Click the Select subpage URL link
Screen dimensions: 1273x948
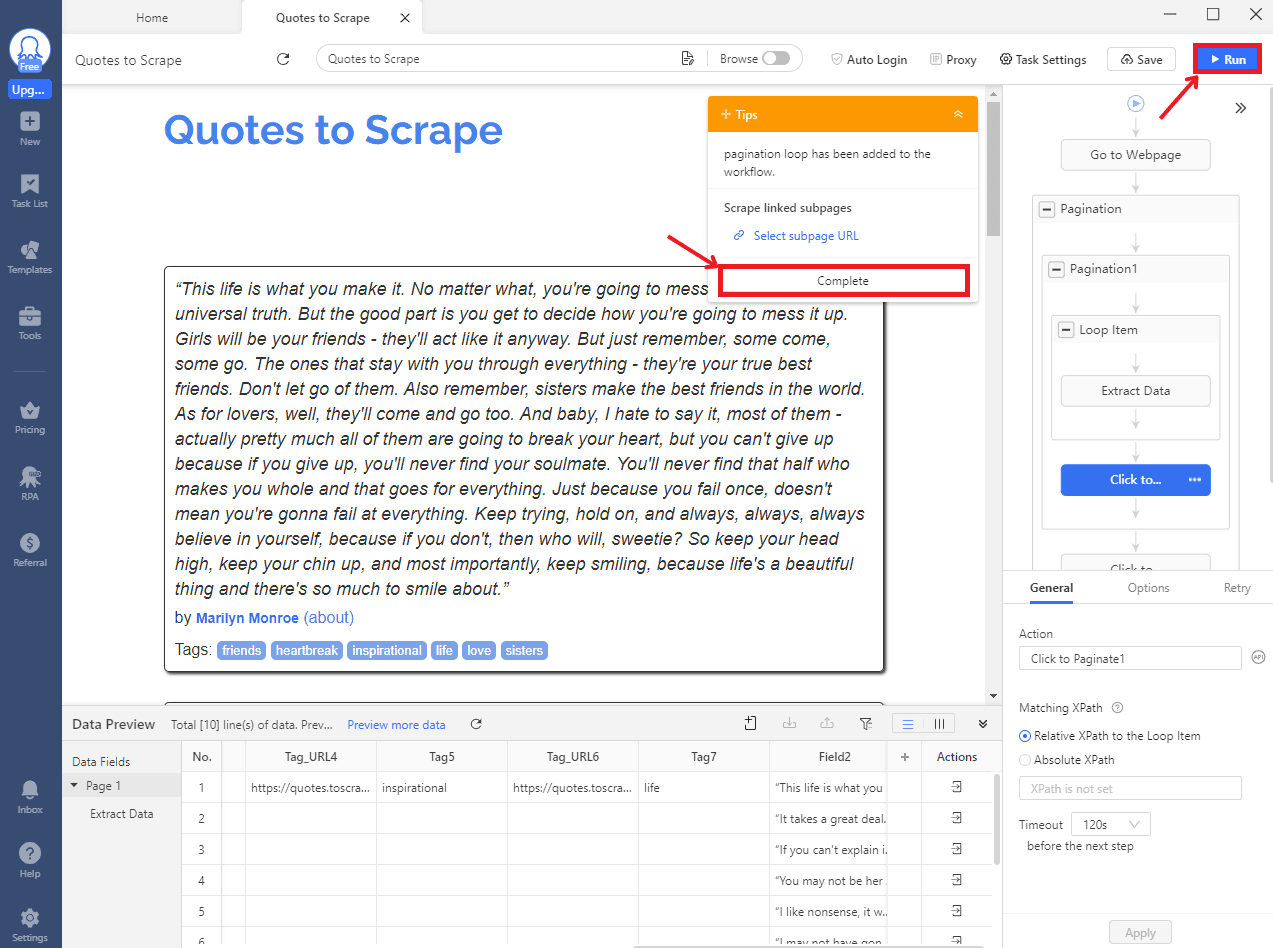pos(805,236)
